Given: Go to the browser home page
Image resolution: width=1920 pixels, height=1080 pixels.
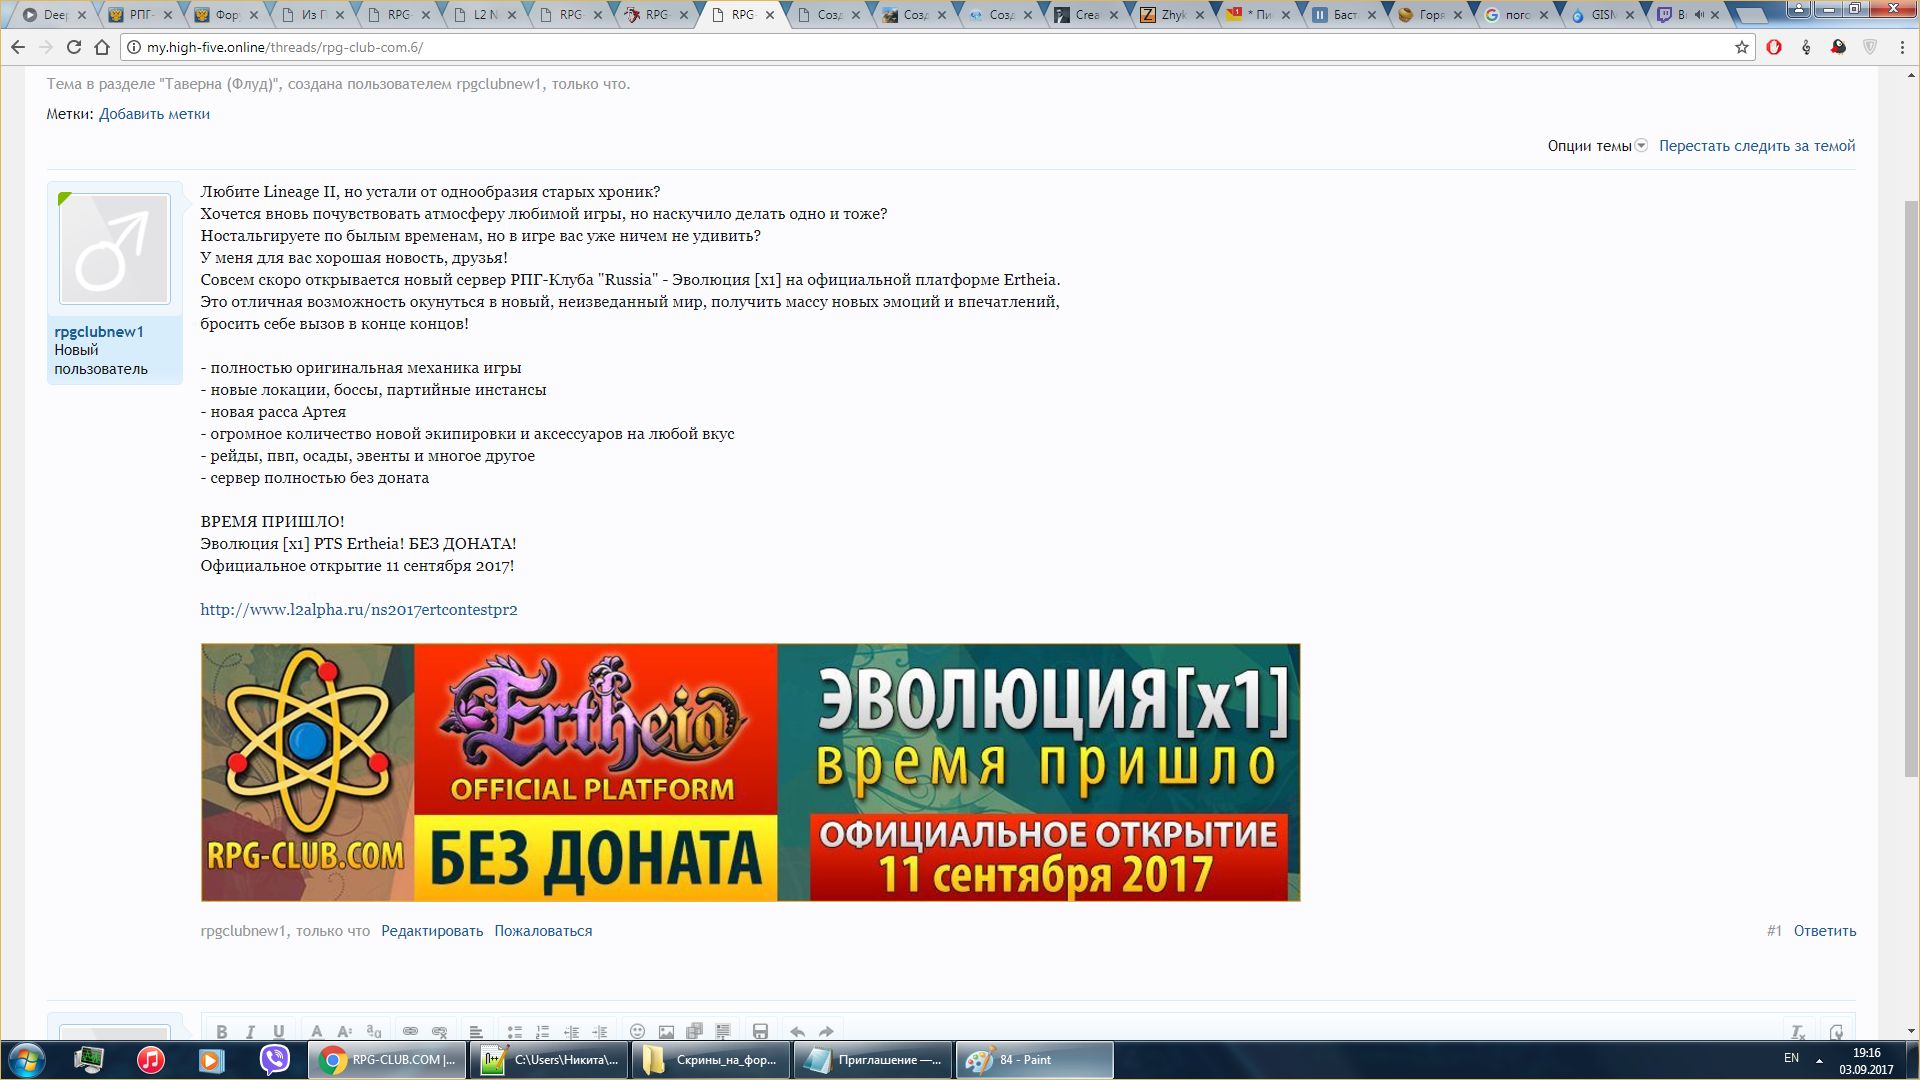Looking at the screenshot, I should (x=102, y=47).
